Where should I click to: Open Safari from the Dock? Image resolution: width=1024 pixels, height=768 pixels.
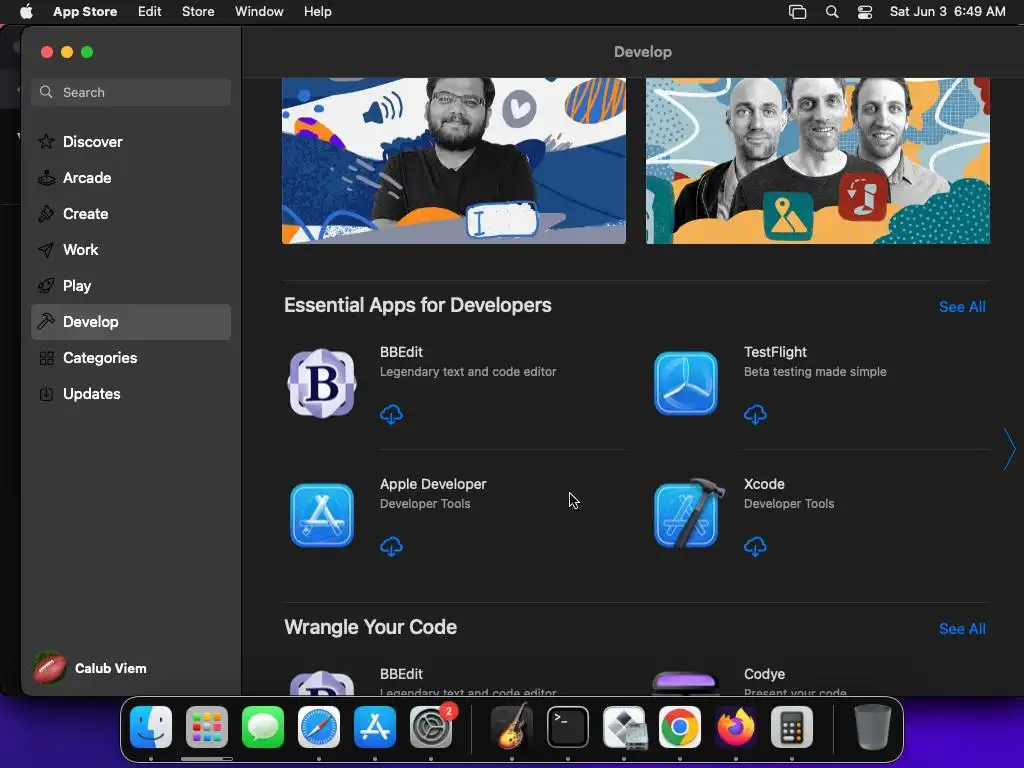319,727
